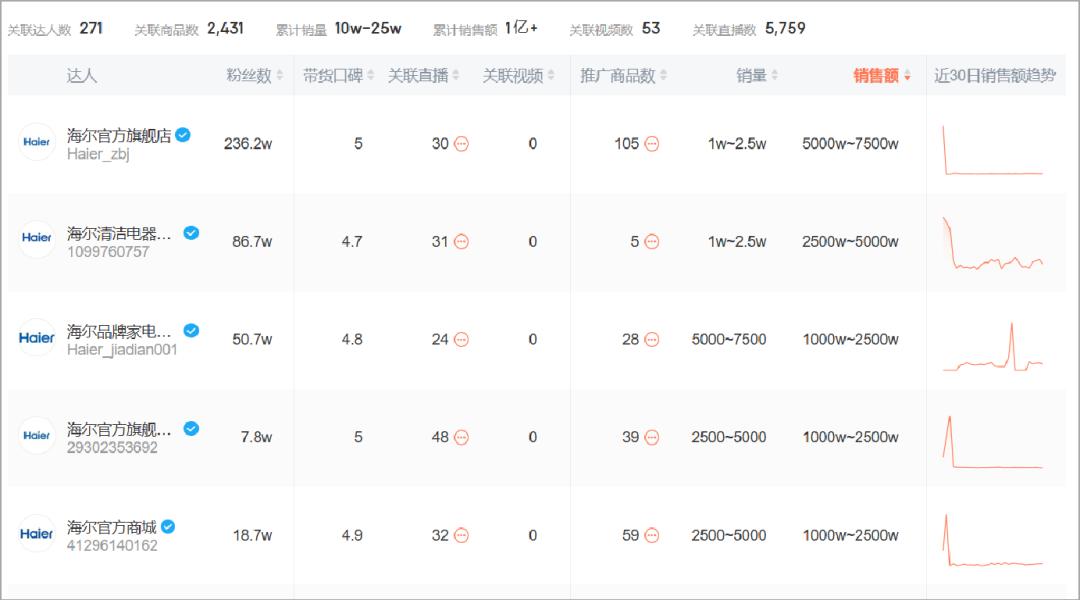Sort by 带货口碑 using its arrow
This screenshot has height=600, width=1080.
371,76
